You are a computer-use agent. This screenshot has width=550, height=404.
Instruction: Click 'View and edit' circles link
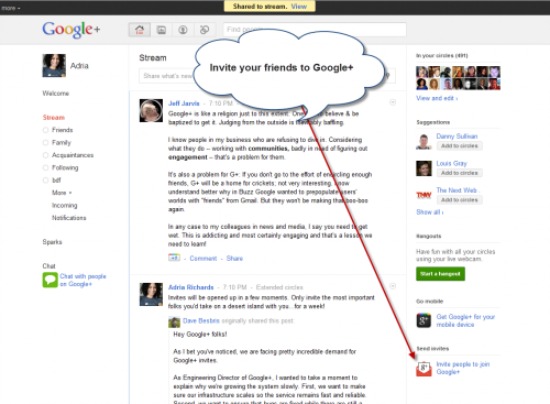437,98
